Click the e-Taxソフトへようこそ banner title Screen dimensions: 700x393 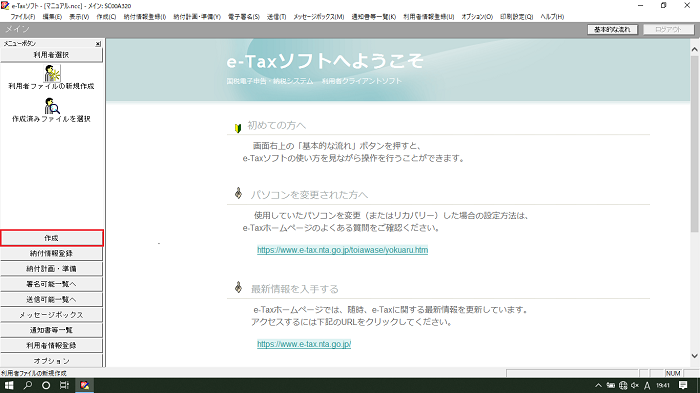[325, 61]
